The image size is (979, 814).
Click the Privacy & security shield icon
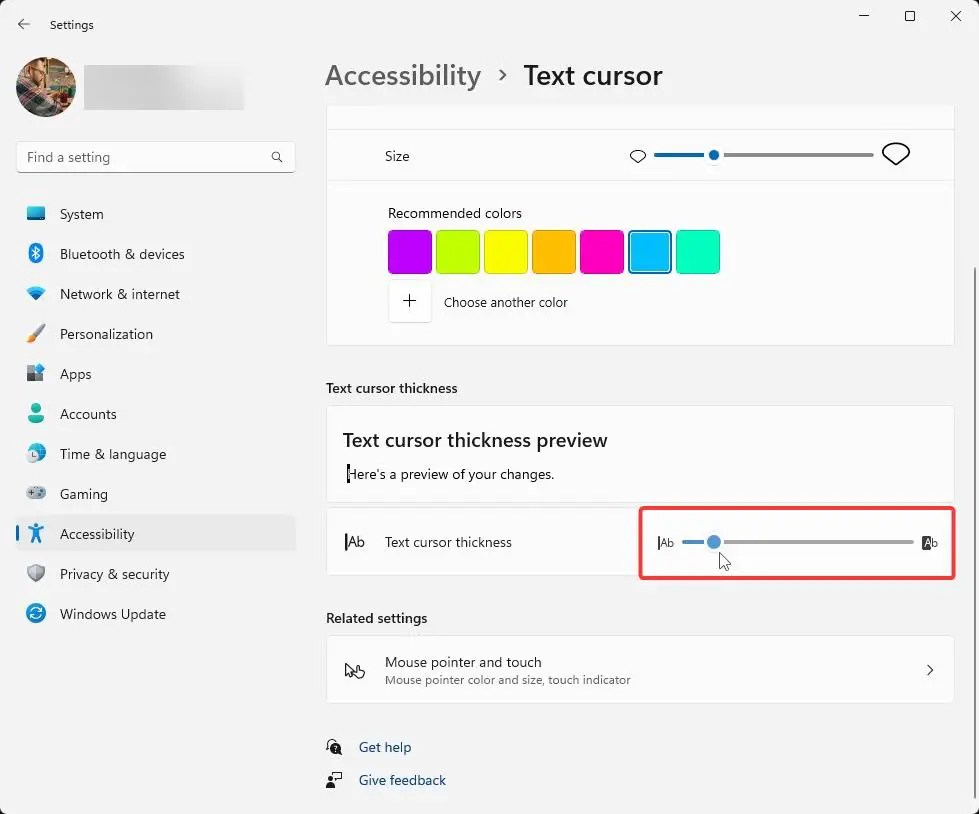36,573
